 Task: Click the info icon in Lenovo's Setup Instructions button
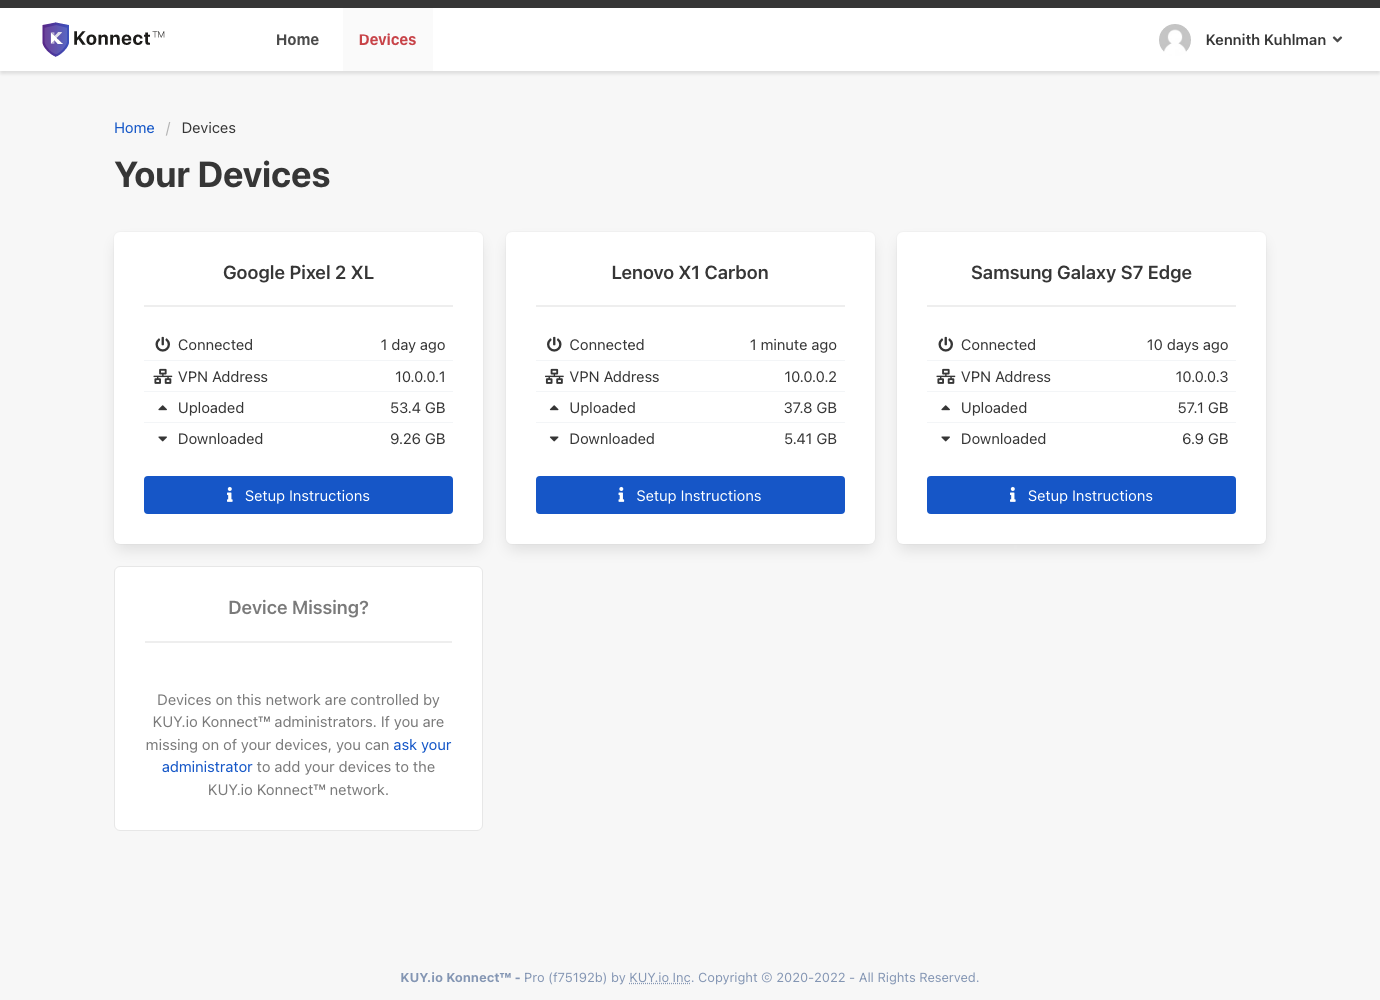tap(620, 495)
